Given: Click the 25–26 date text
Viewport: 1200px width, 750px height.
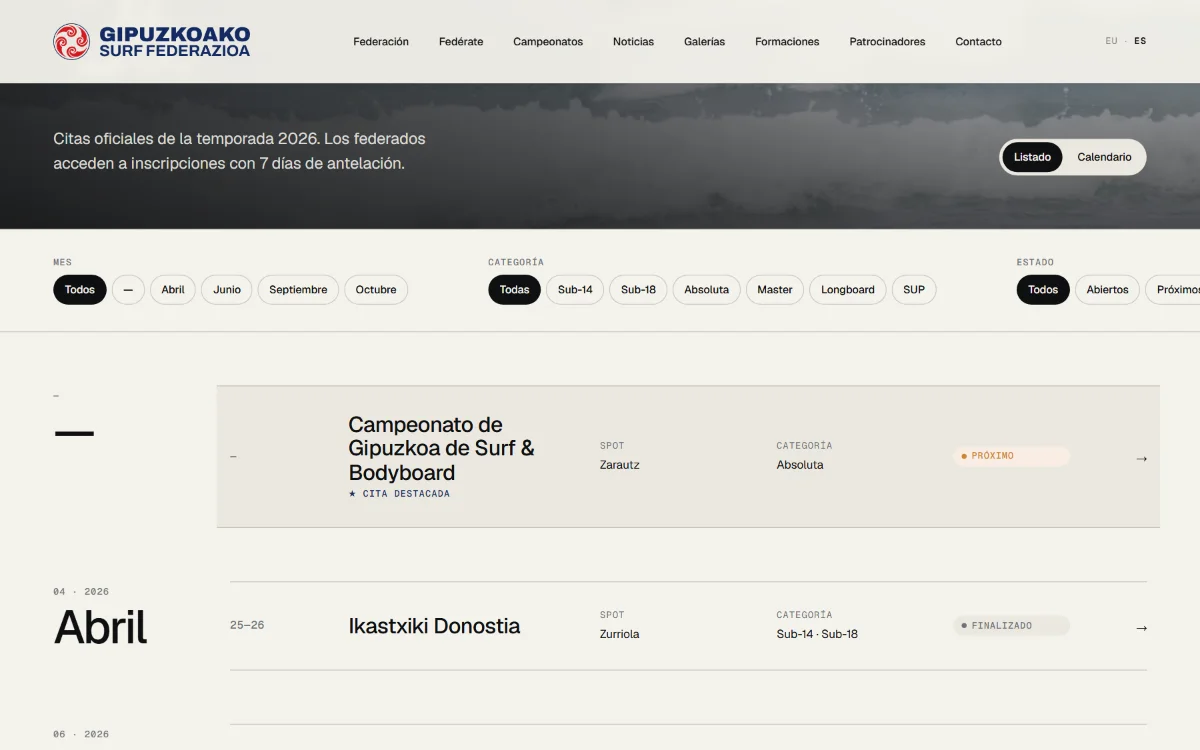Looking at the screenshot, I should [x=247, y=625].
